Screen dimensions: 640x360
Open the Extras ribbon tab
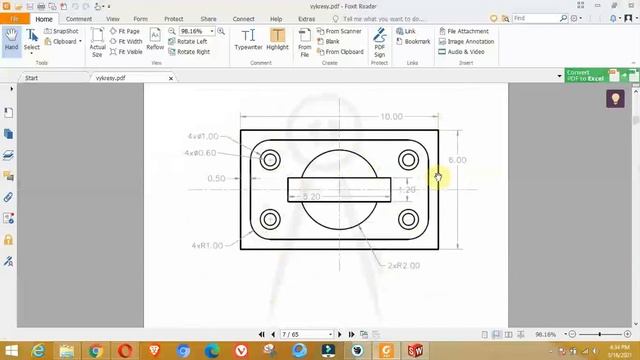pyautogui.click(x=306, y=19)
